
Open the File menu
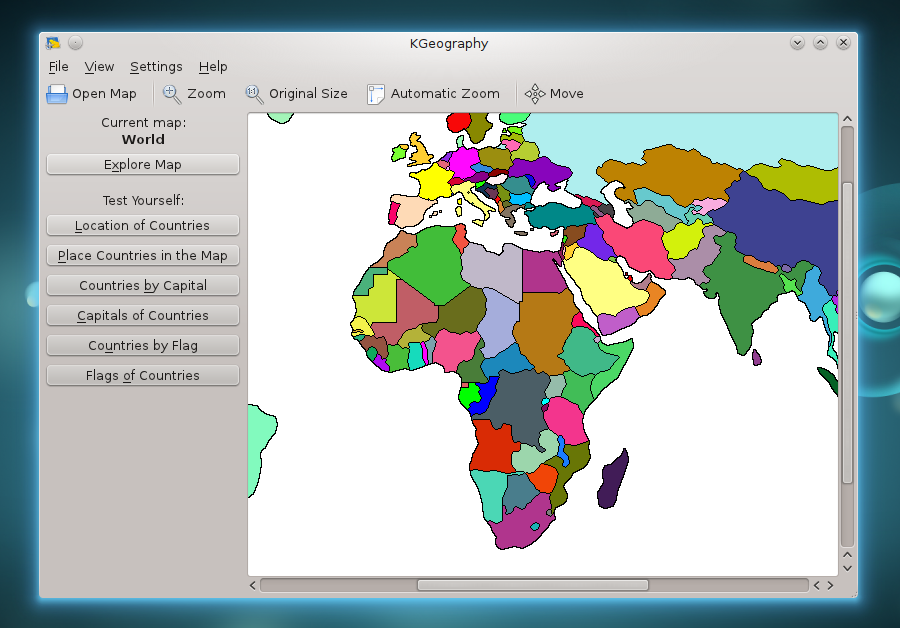58,67
